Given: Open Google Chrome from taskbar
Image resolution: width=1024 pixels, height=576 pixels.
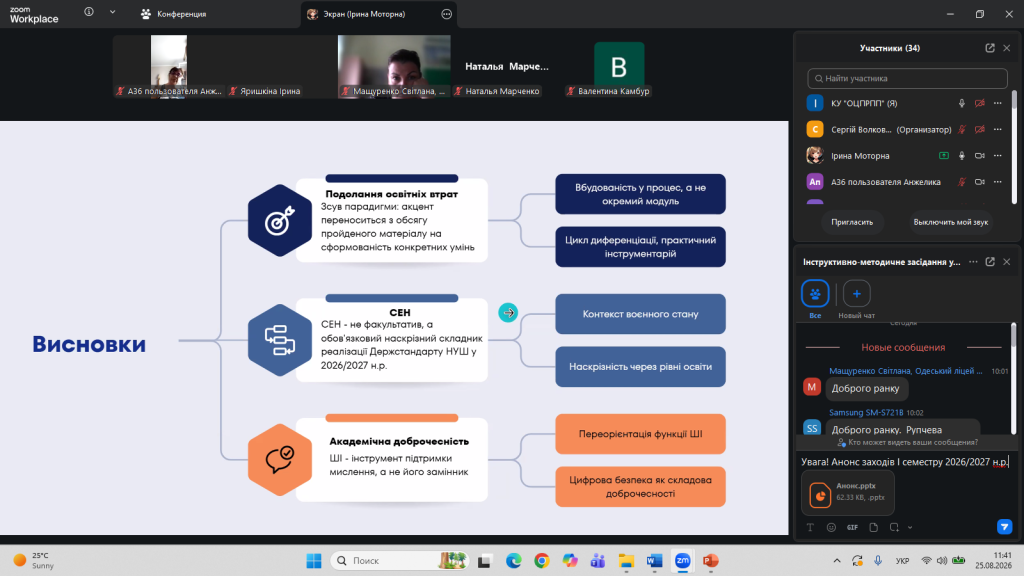Looking at the screenshot, I should (541, 560).
